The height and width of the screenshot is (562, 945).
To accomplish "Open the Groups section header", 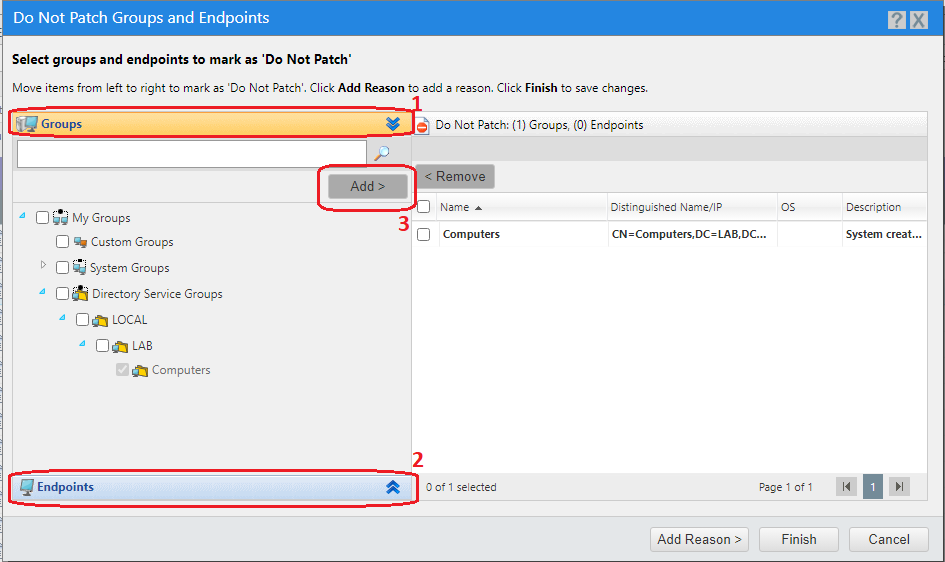I will tap(212, 123).
